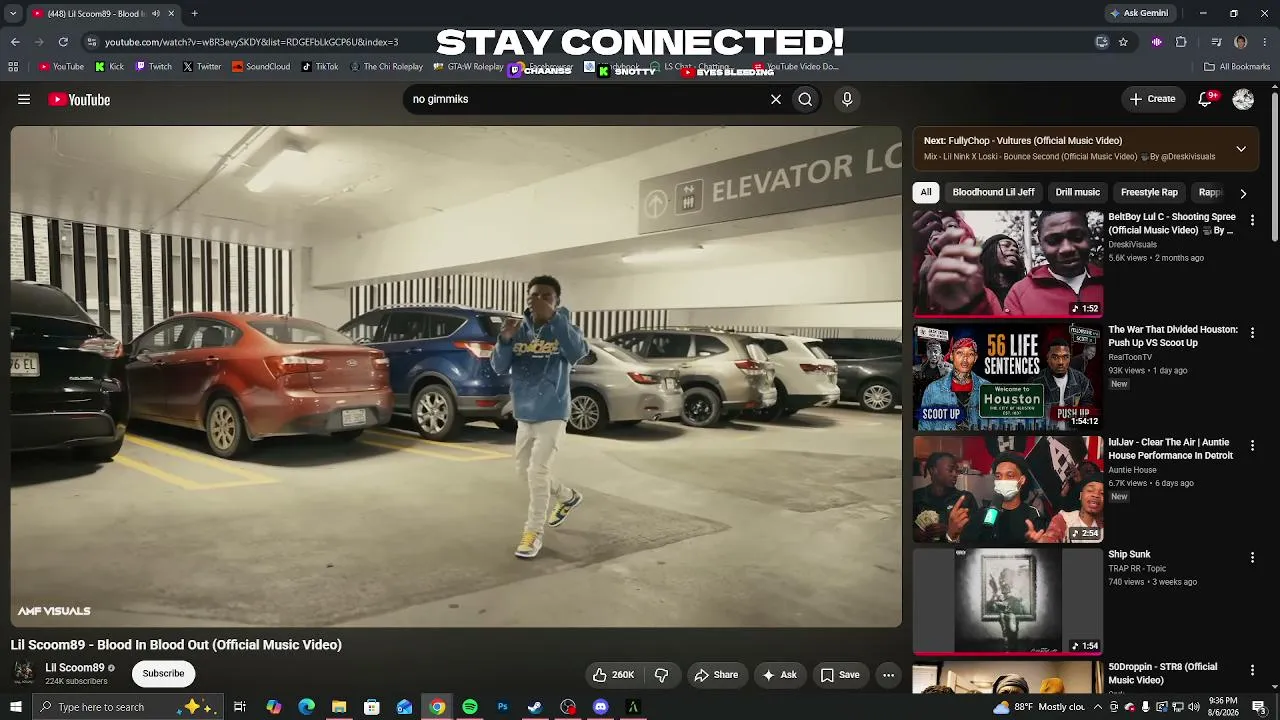The height and width of the screenshot is (720, 1280).
Task: Open Chrome extensions puzzle icon
Action: pyautogui.click(x=1181, y=42)
